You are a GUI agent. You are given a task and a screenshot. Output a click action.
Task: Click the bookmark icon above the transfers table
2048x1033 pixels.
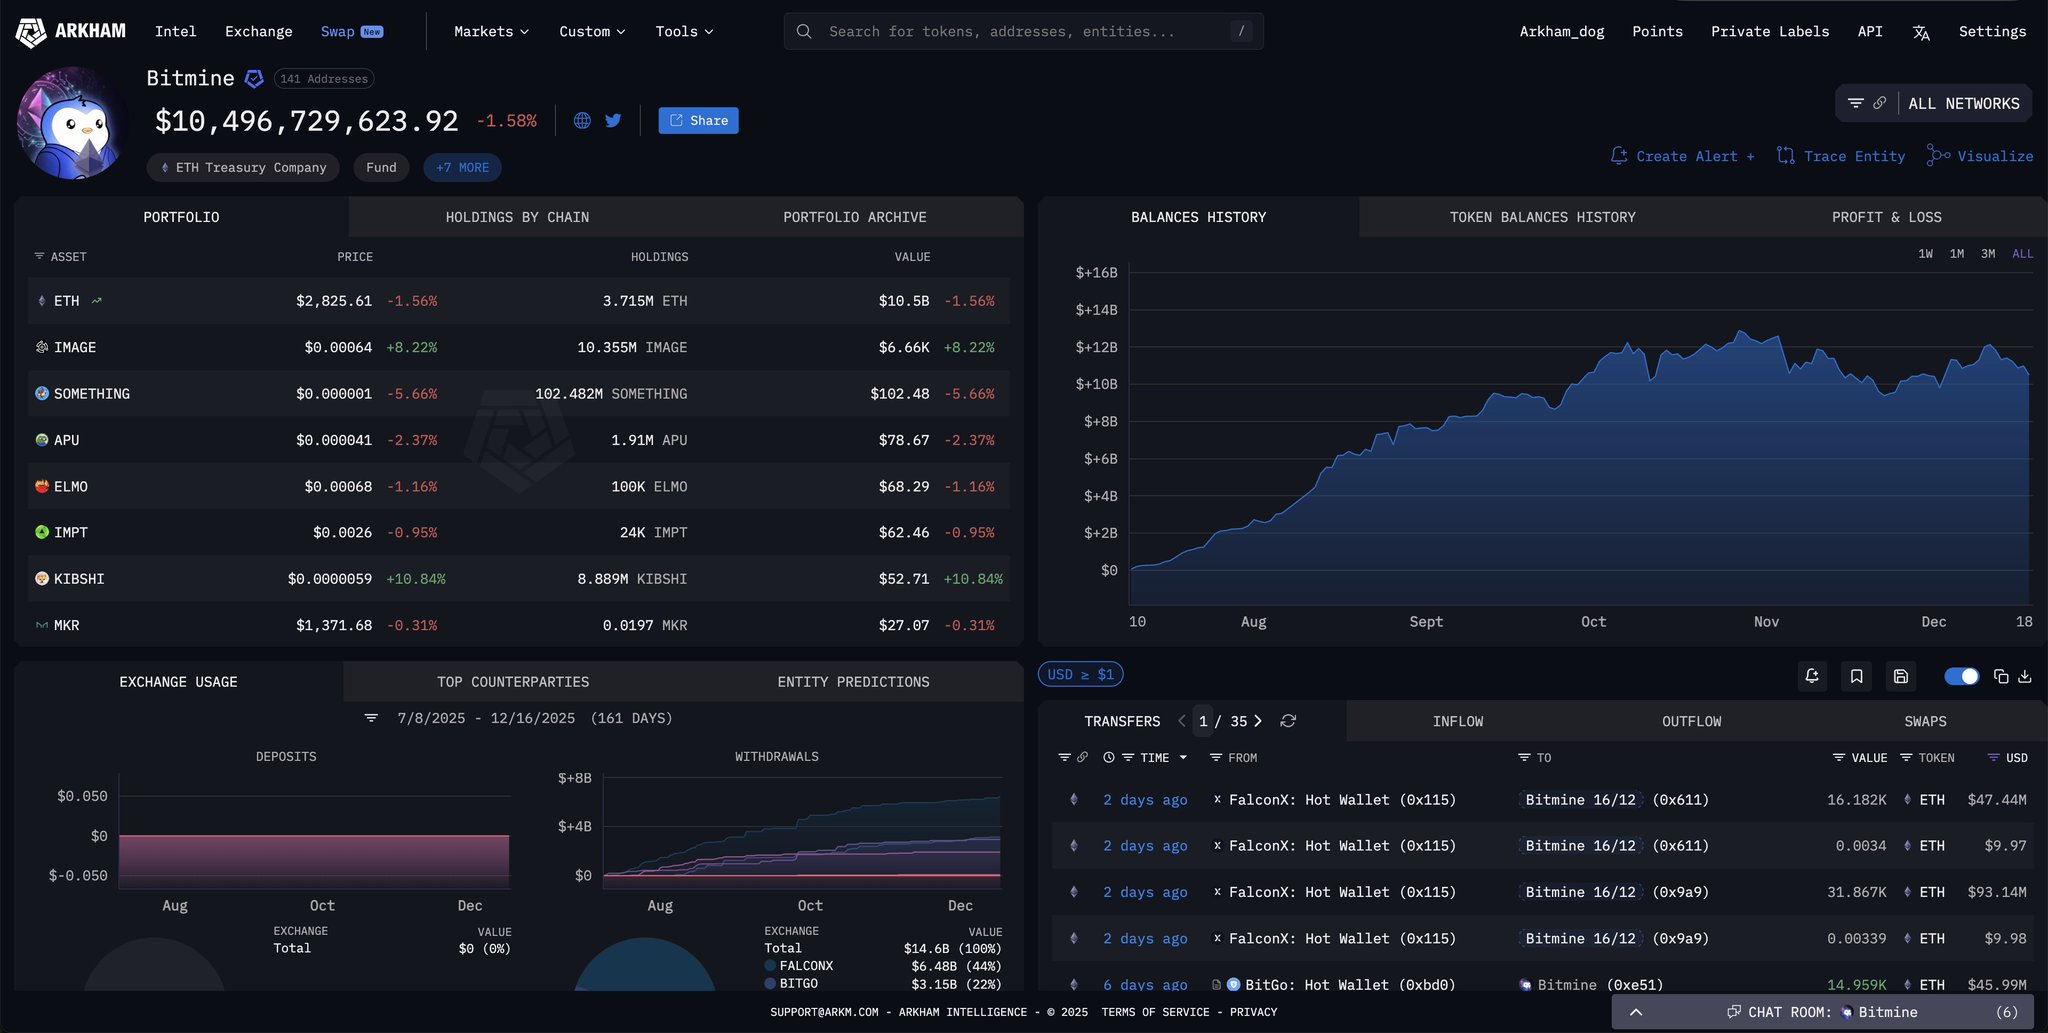(x=1856, y=677)
